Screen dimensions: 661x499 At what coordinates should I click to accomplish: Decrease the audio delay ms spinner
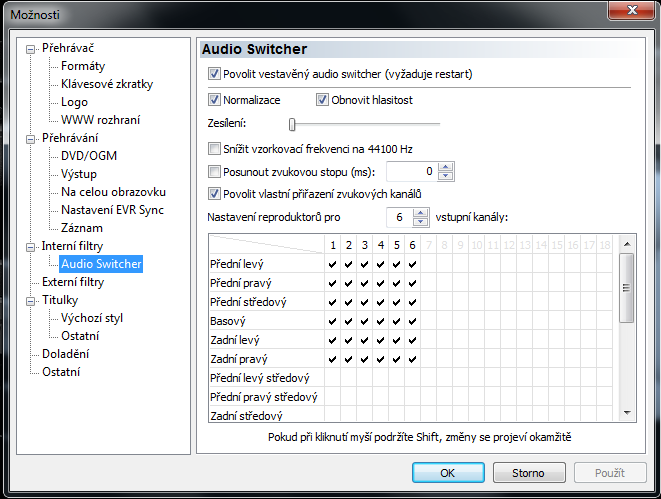[x=446, y=176]
